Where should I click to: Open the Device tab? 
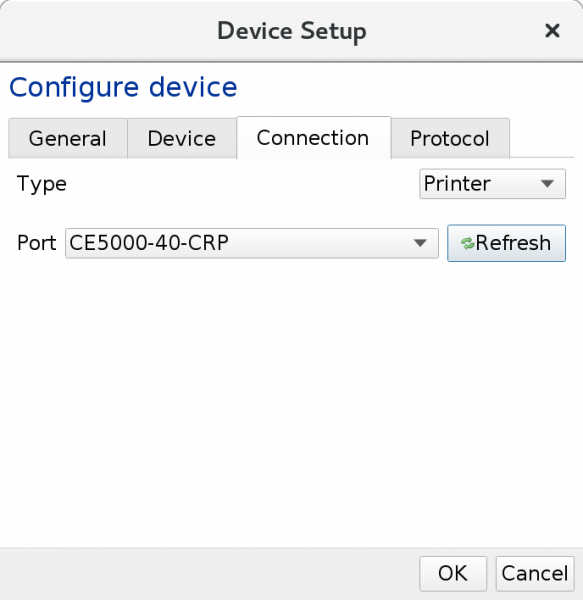[182, 138]
